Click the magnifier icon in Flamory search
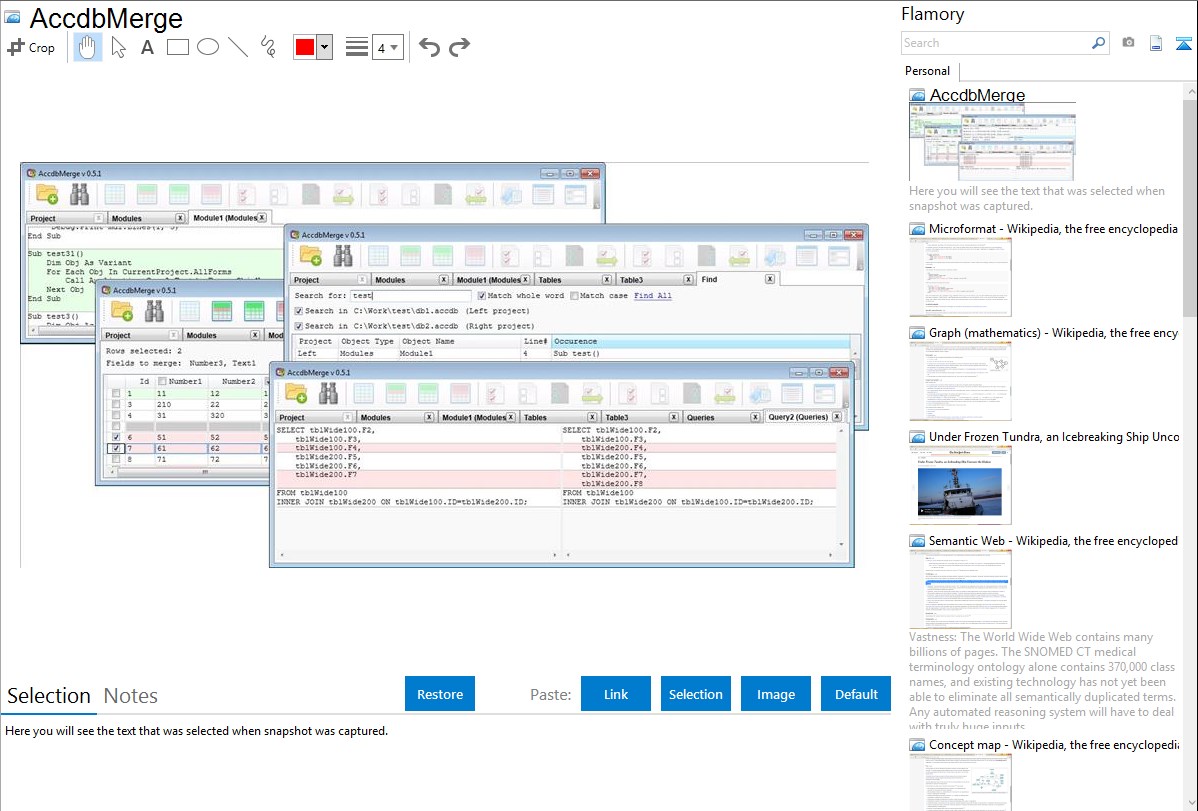1198x811 pixels. [x=1098, y=43]
